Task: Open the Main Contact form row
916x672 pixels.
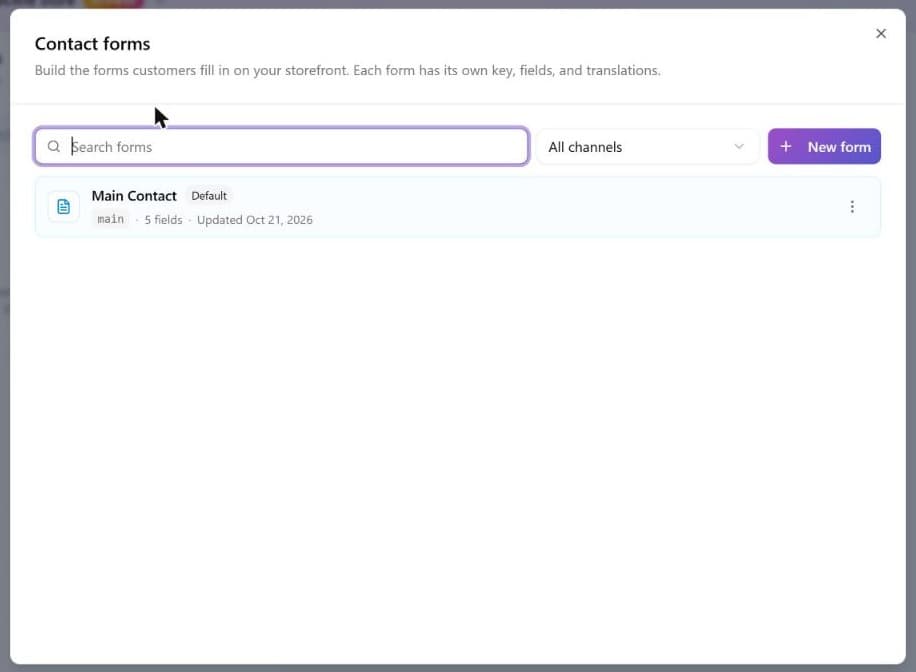Action: point(457,207)
